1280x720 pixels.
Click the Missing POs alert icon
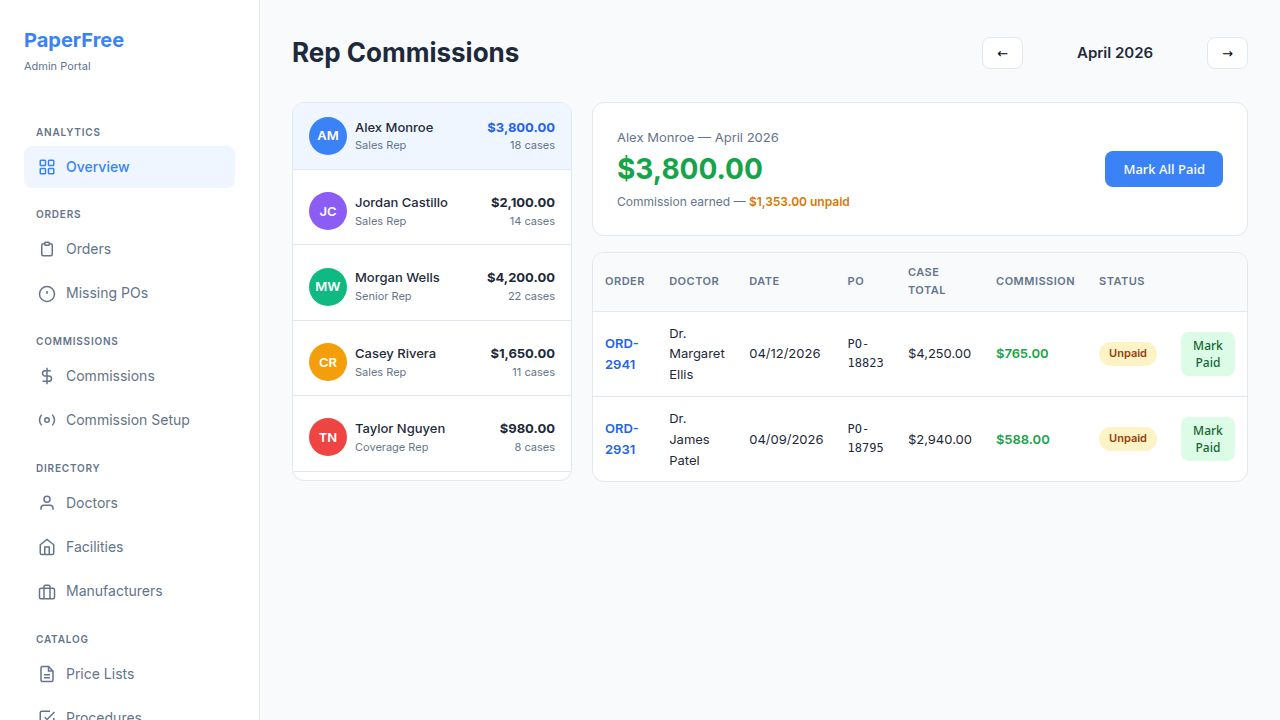pyautogui.click(x=47, y=293)
